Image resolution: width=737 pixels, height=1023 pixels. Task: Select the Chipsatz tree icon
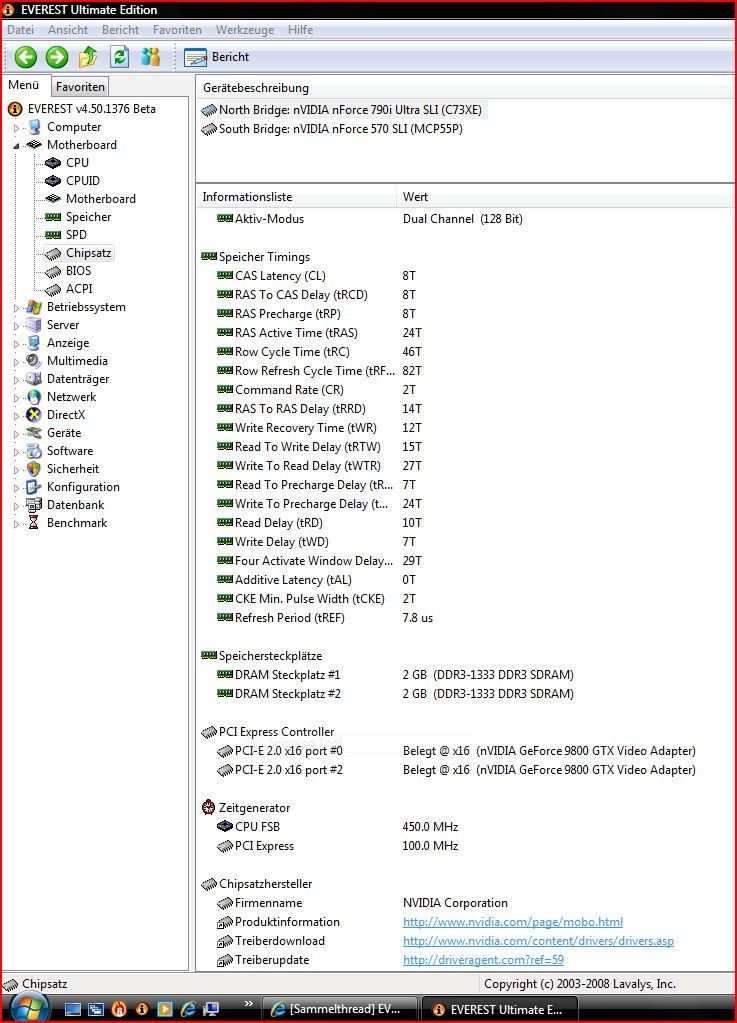click(53, 253)
